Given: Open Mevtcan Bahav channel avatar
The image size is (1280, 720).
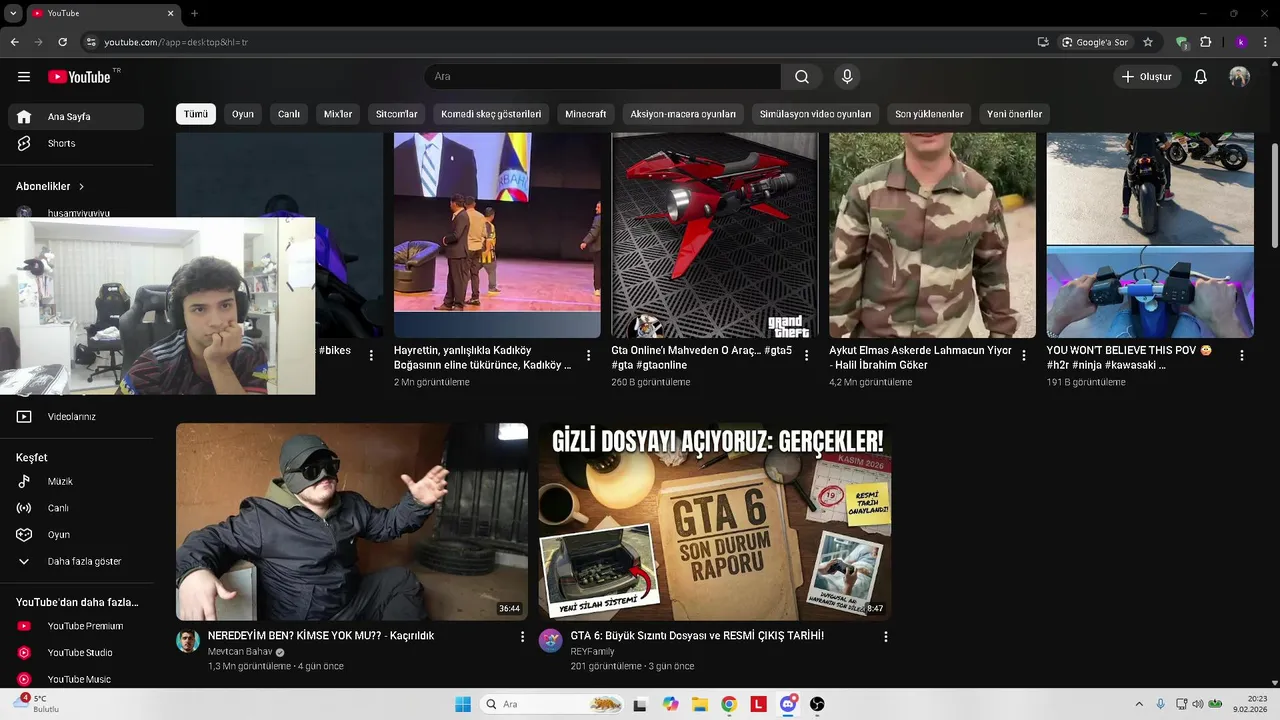Looking at the screenshot, I should pos(188,641).
